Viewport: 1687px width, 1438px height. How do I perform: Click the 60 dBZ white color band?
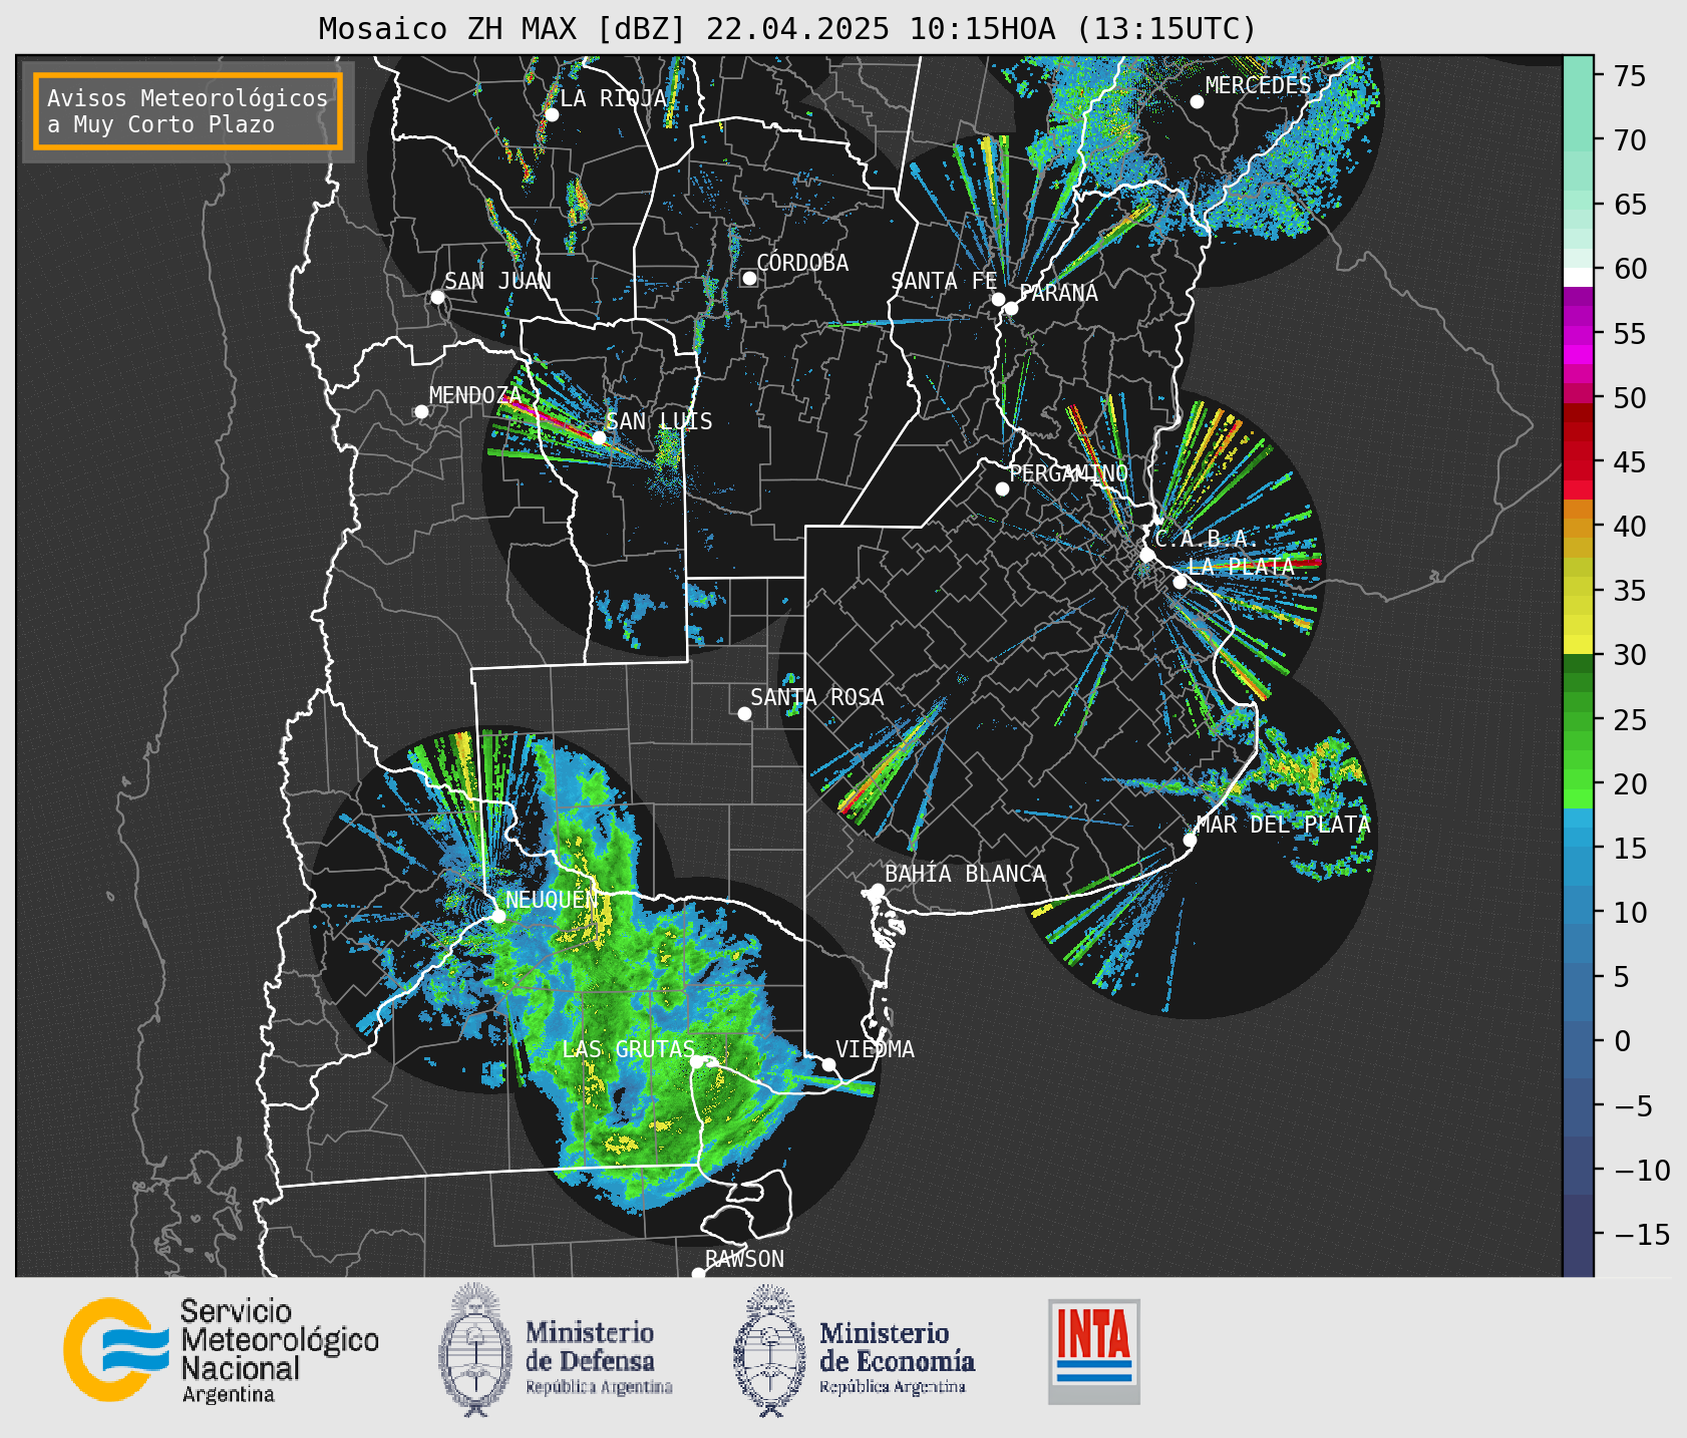coord(1578,275)
